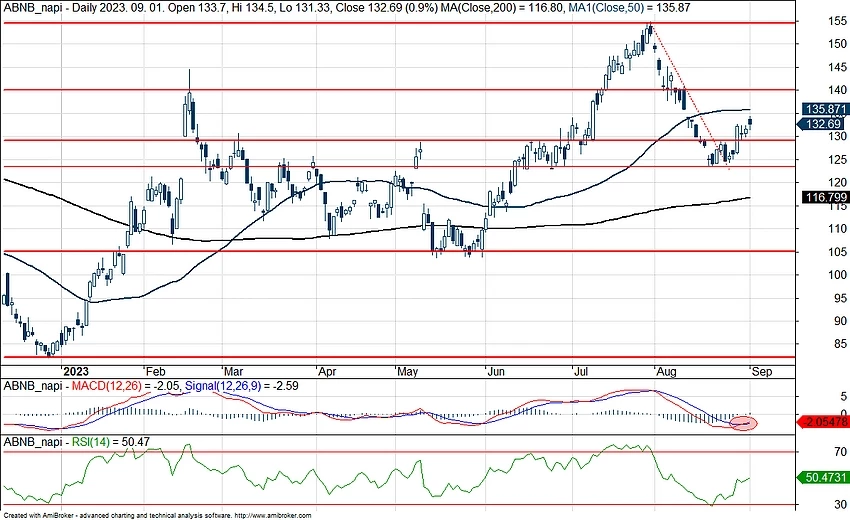Click the 100 price axis label
This screenshot has width=850, height=520.
pos(838,275)
